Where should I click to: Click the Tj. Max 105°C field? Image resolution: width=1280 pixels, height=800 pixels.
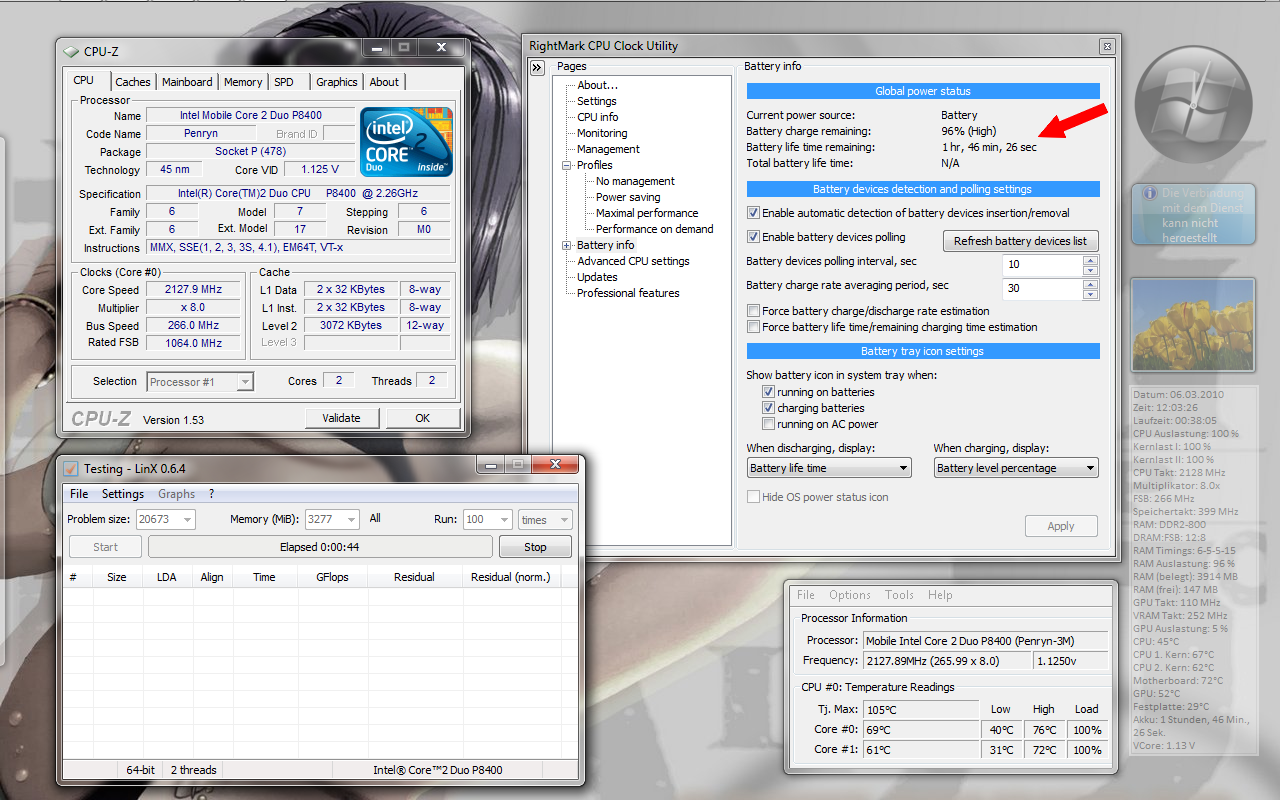pos(920,709)
